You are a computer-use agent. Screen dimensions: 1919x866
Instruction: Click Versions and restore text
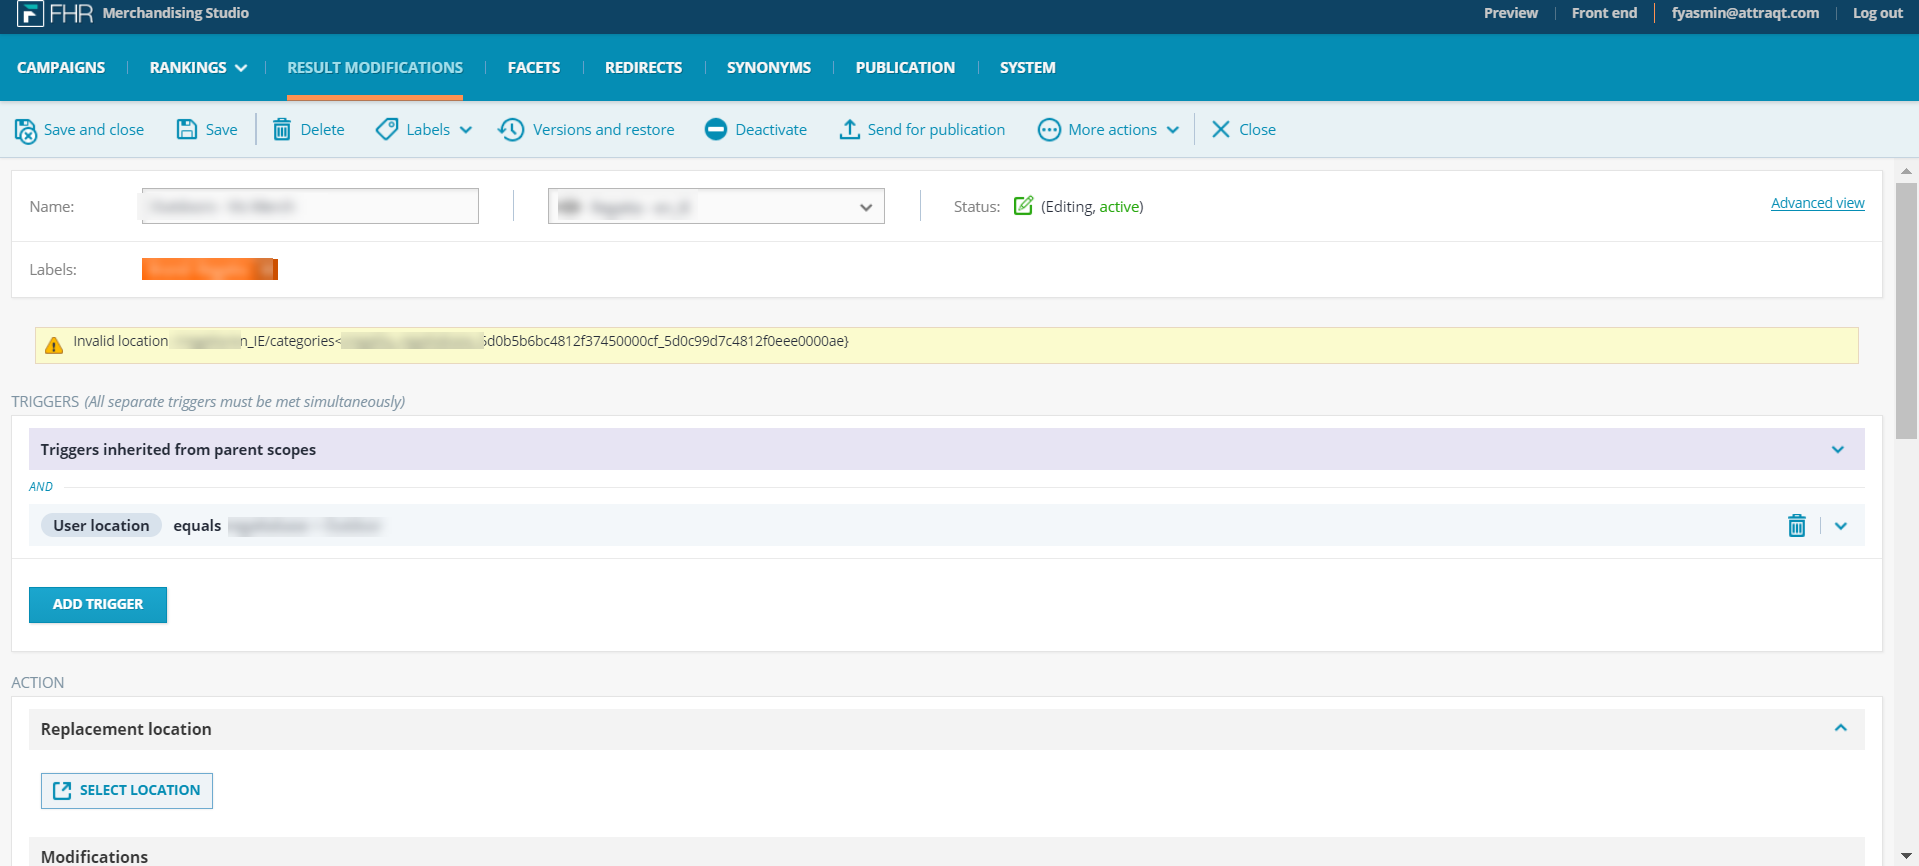coord(603,130)
